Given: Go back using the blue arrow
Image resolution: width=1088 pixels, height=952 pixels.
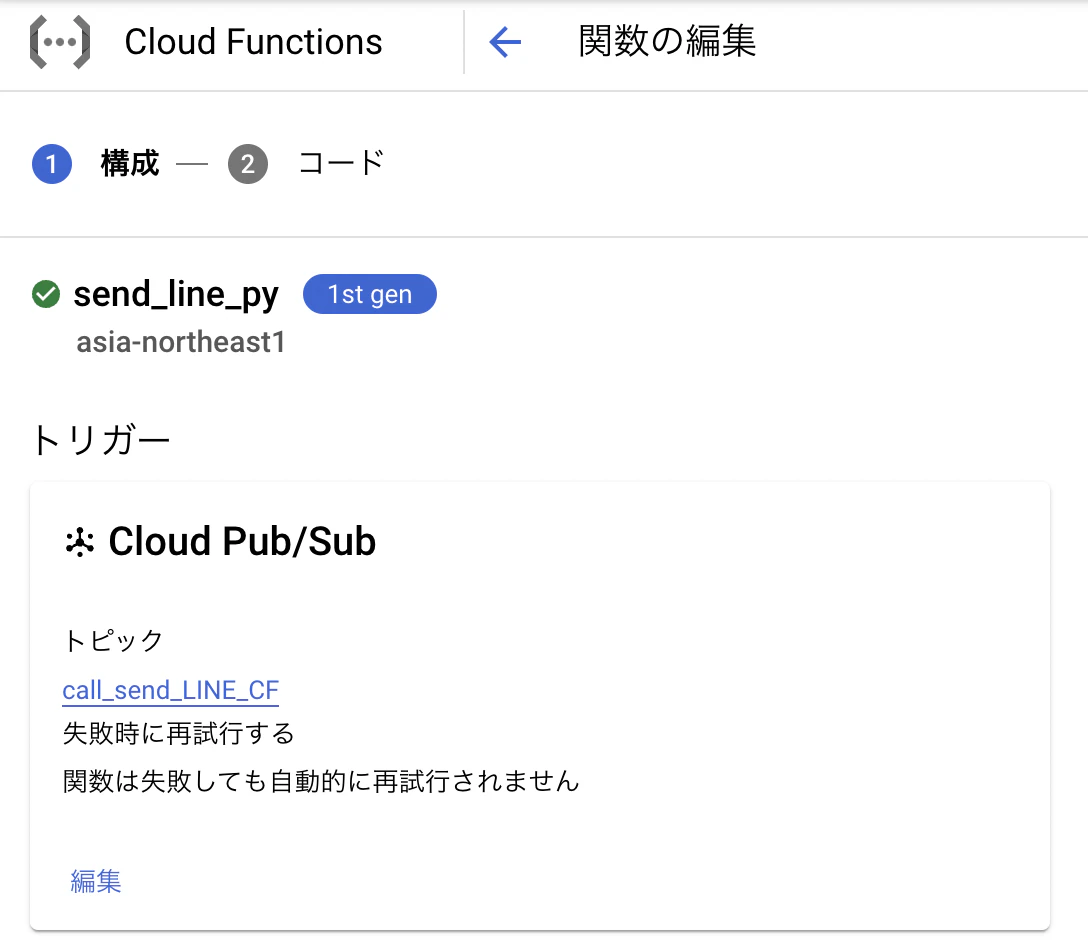Looking at the screenshot, I should 505,42.
